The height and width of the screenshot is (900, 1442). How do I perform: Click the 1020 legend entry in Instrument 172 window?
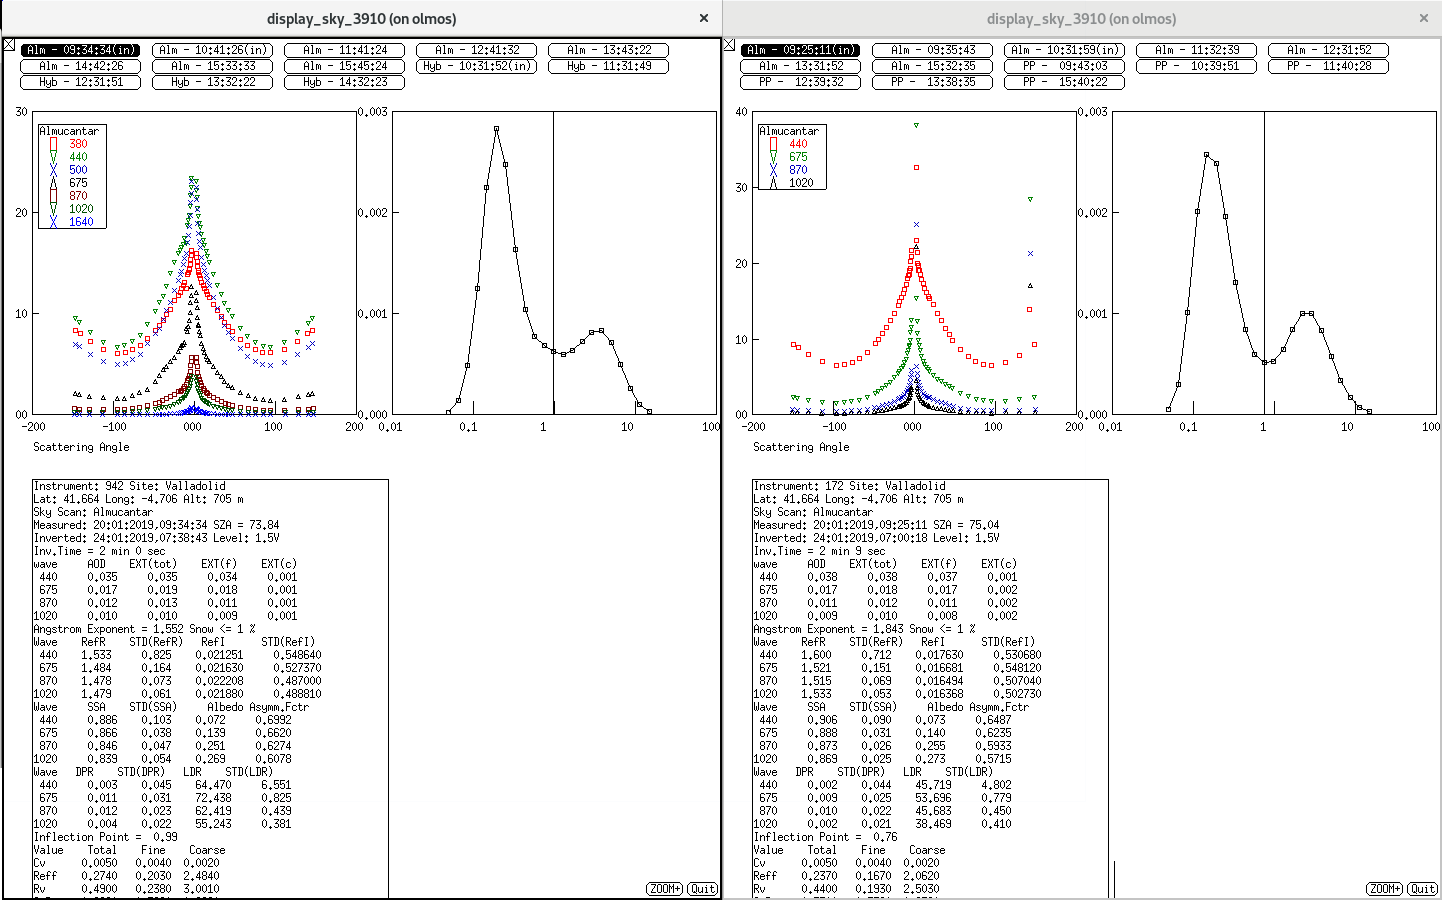coord(801,183)
